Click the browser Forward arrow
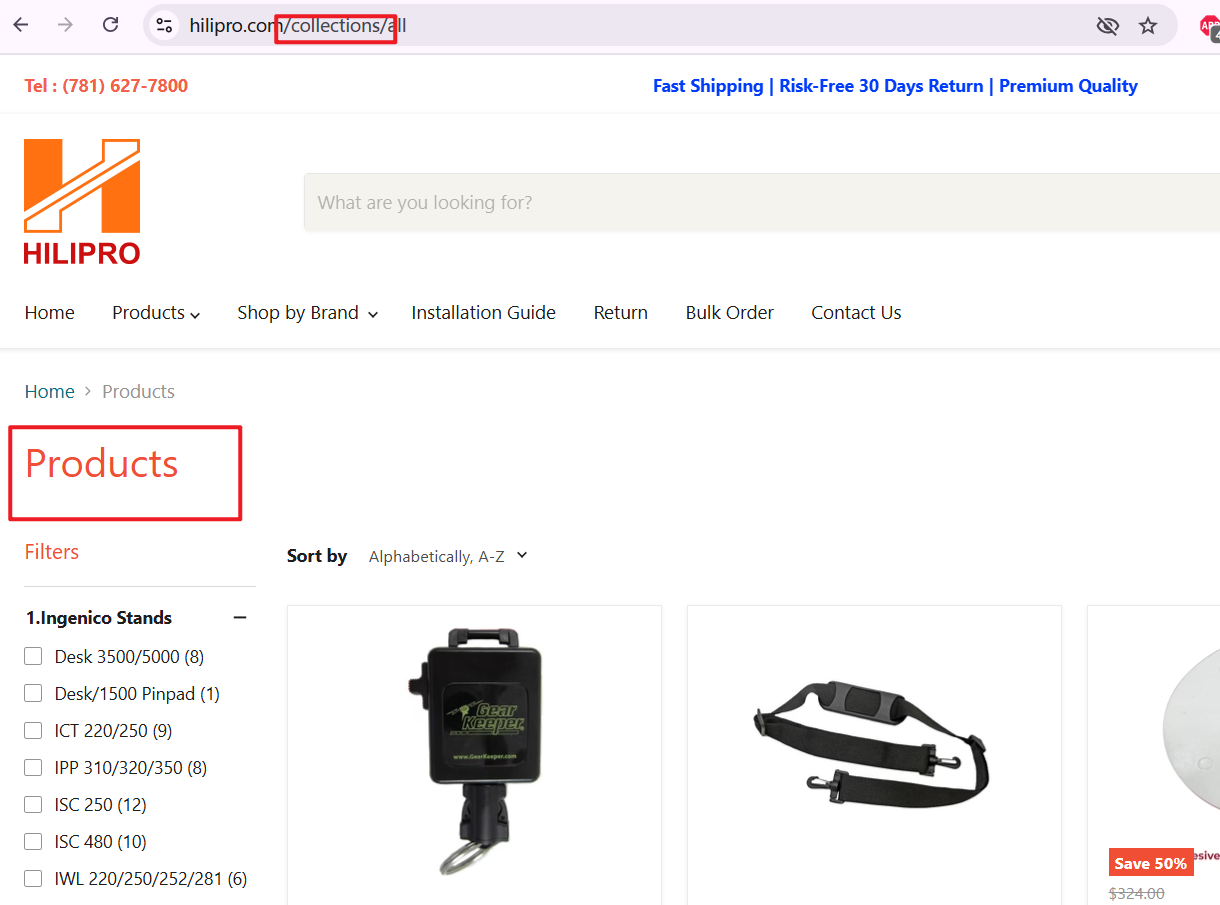 click(x=66, y=25)
